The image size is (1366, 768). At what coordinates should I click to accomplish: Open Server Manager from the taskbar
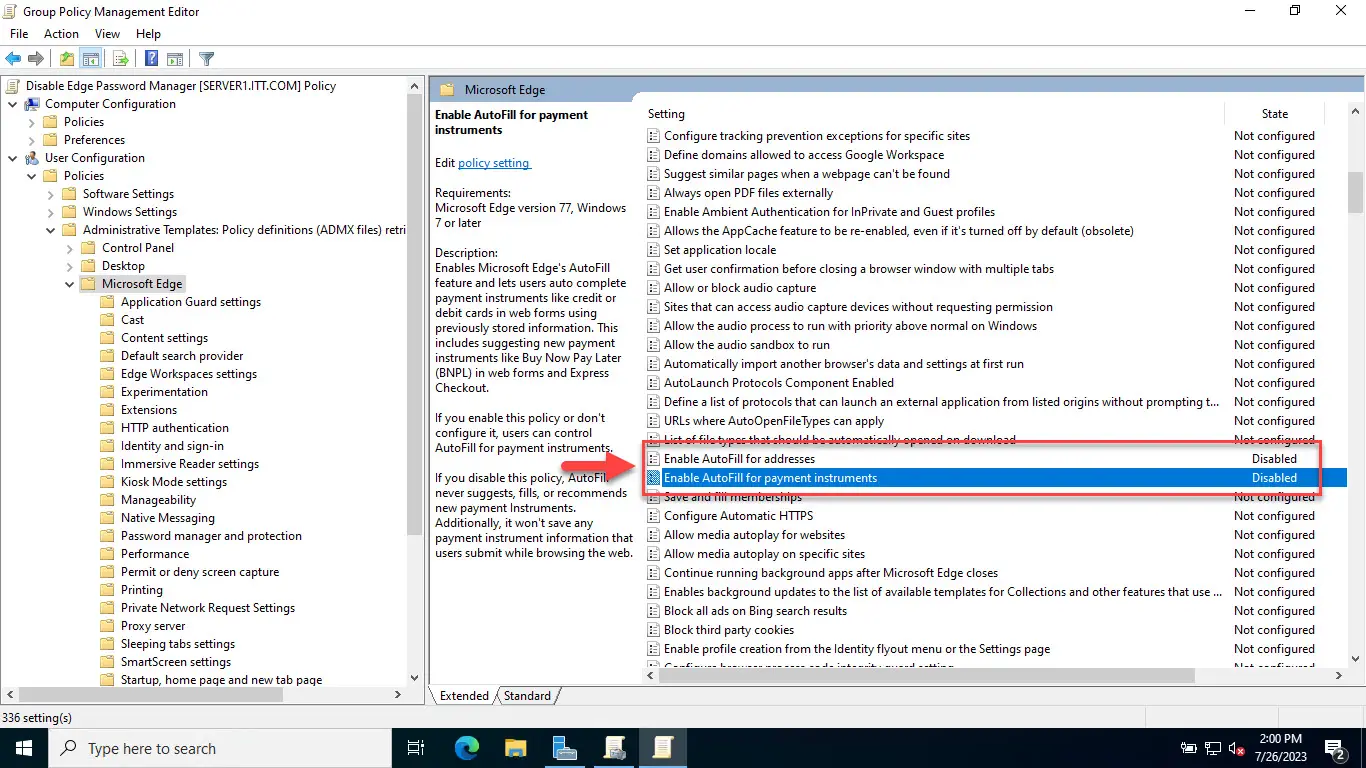pyautogui.click(x=564, y=748)
